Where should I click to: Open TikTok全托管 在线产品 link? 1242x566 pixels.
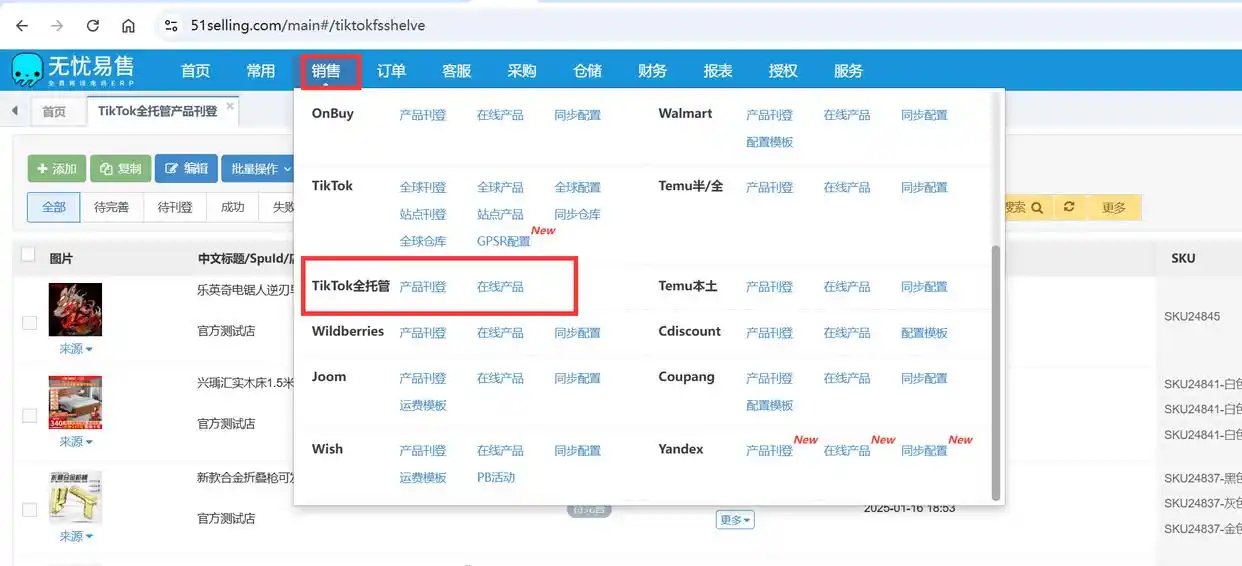[500, 287]
